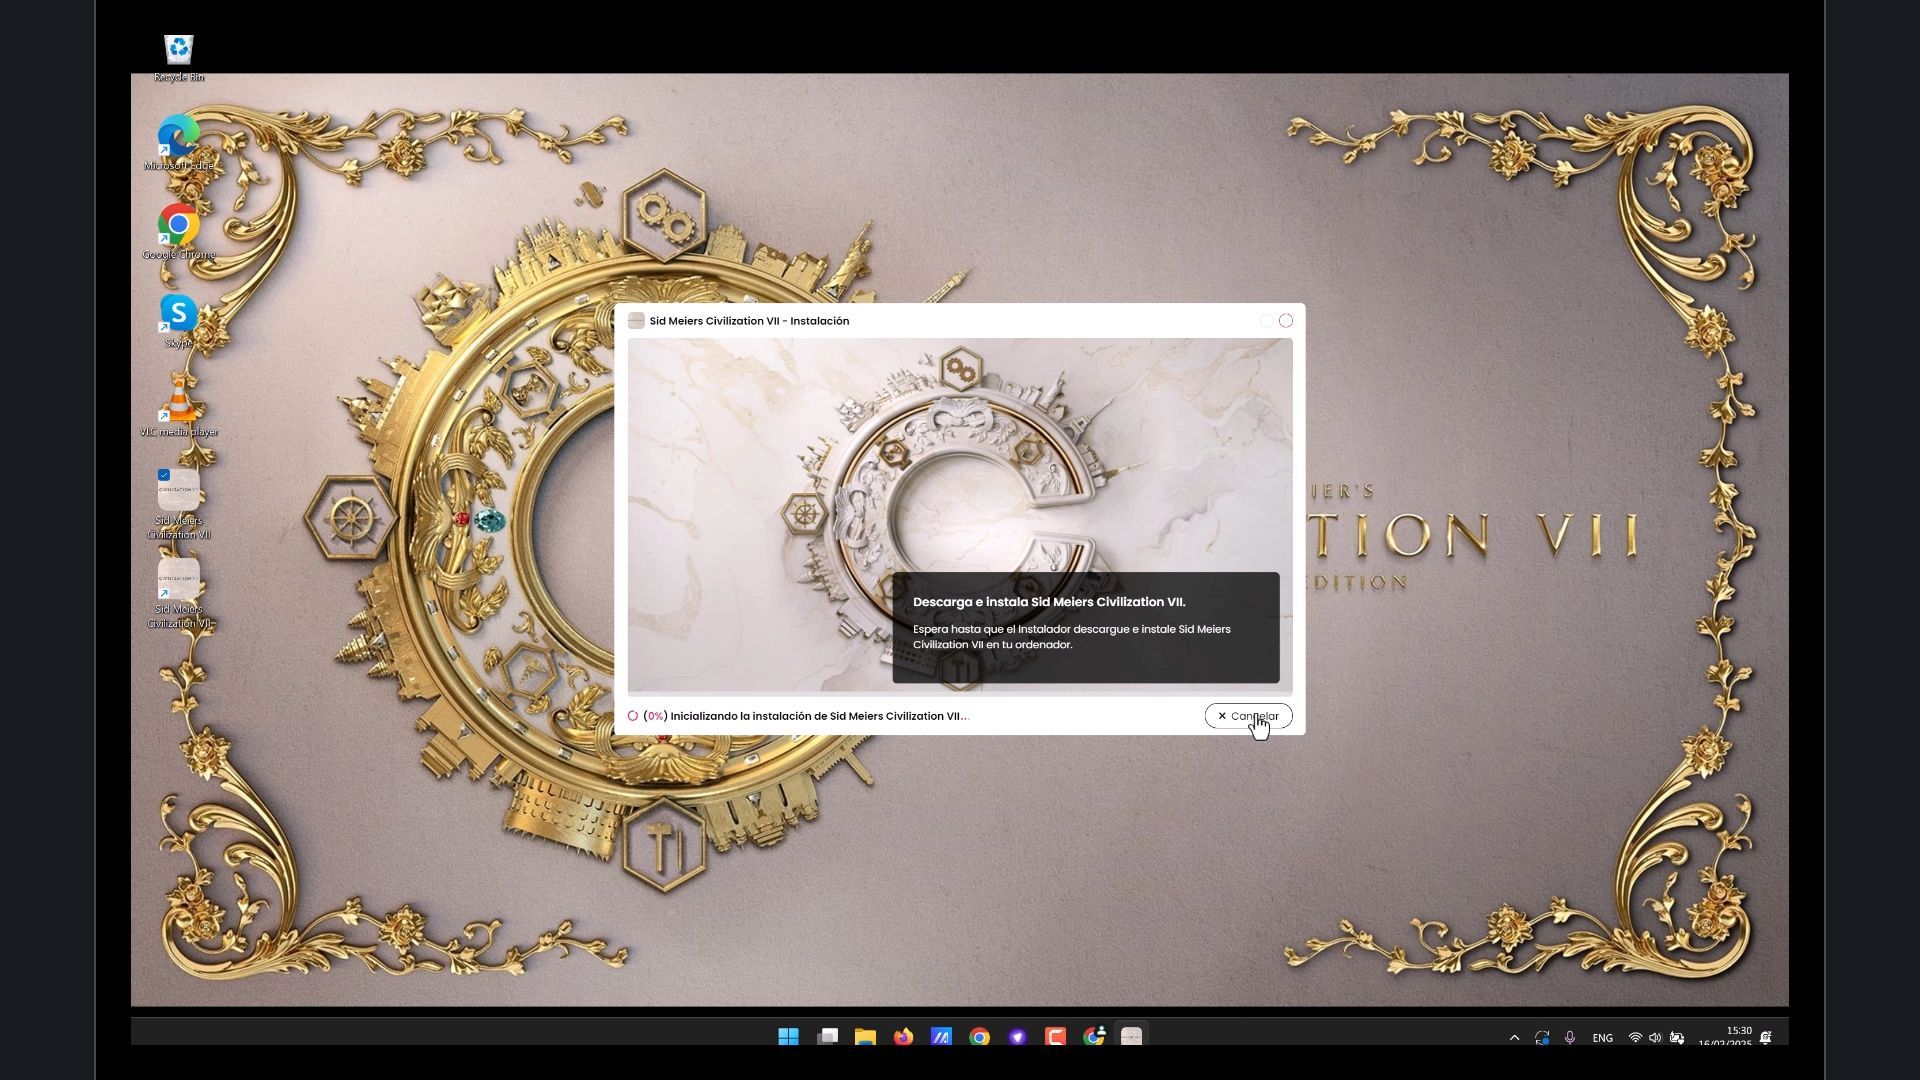Minimize the Civilization VII installer window

coord(1266,321)
